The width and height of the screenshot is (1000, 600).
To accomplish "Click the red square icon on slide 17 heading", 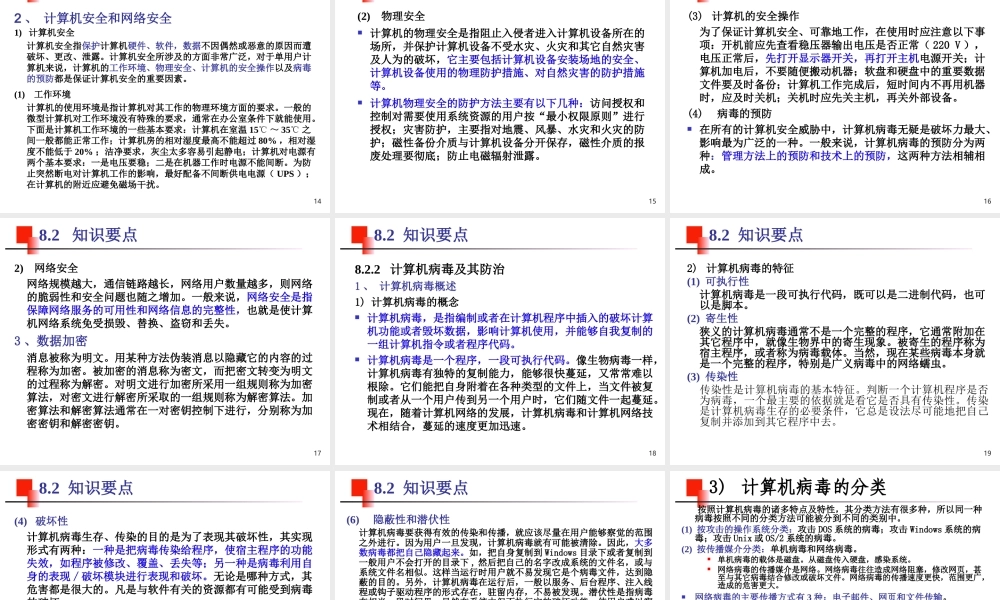I will [24, 236].
